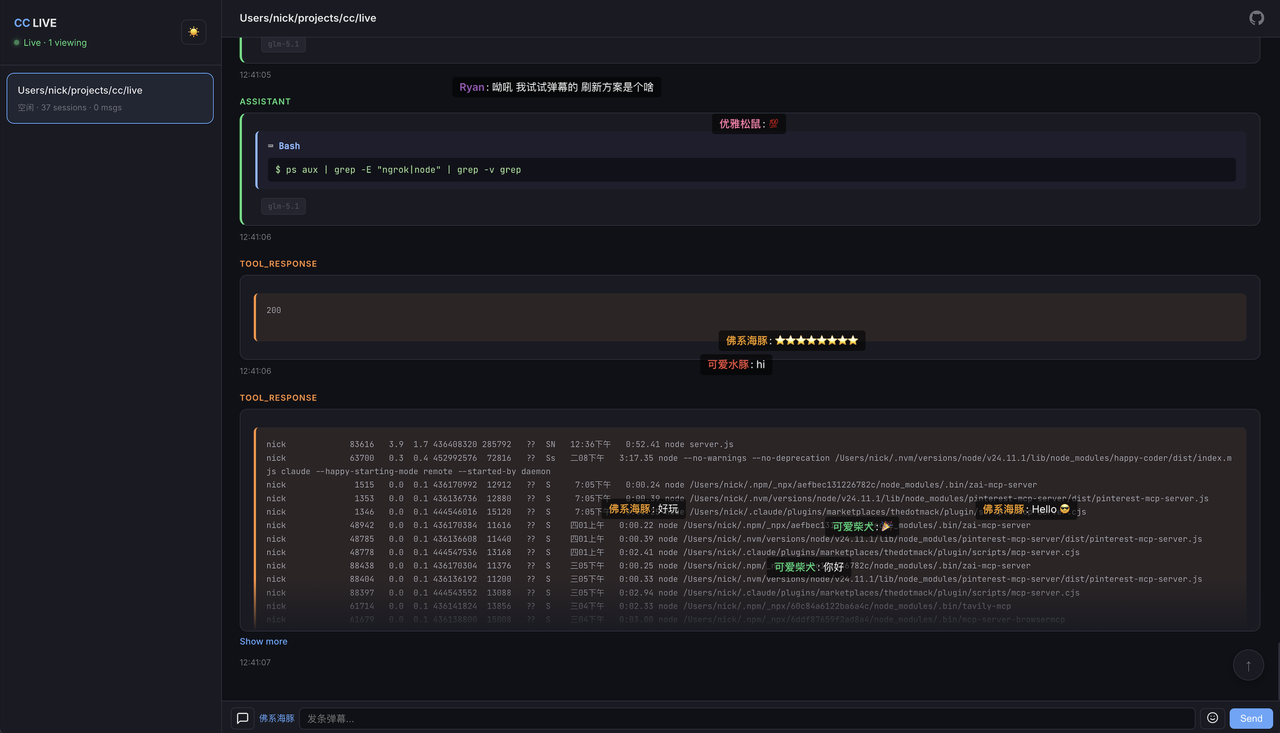This screenshot has width=1280, height=733.
Task: Toggle danmaku via the speech bubble icon
Action: [242, 717]
